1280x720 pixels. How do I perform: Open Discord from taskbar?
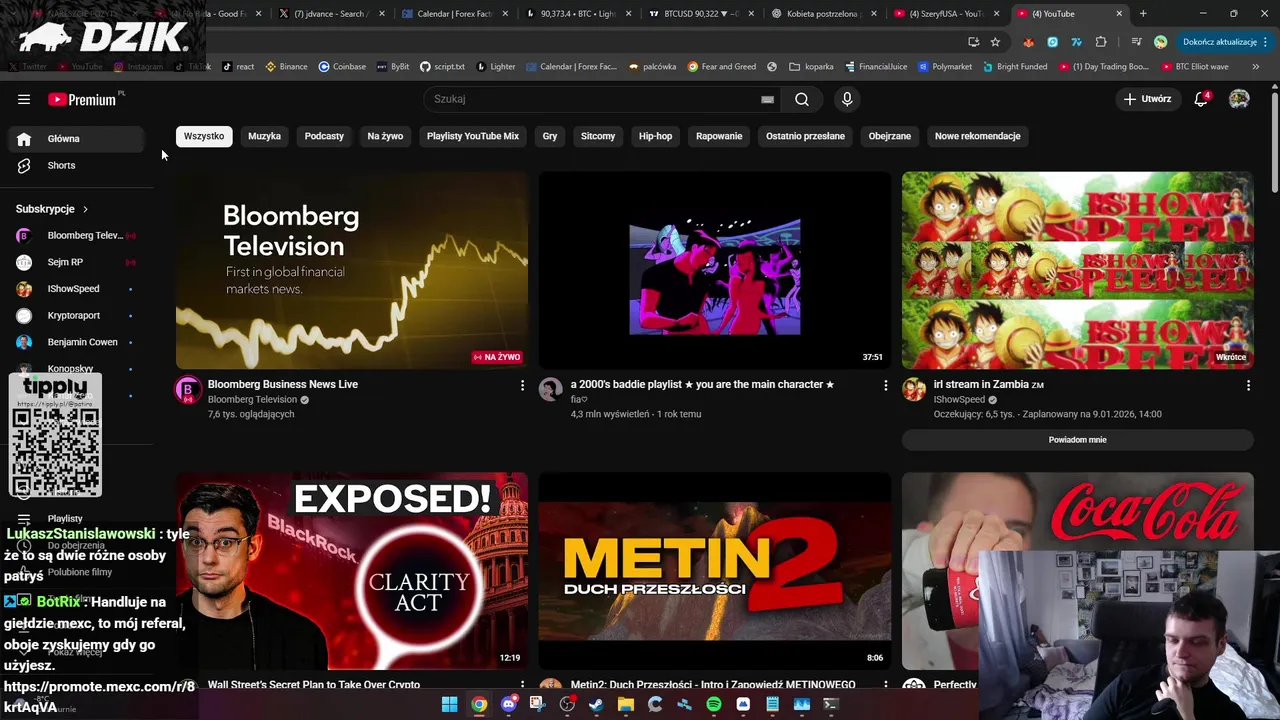pyautogui.click(x=508, y=704)
